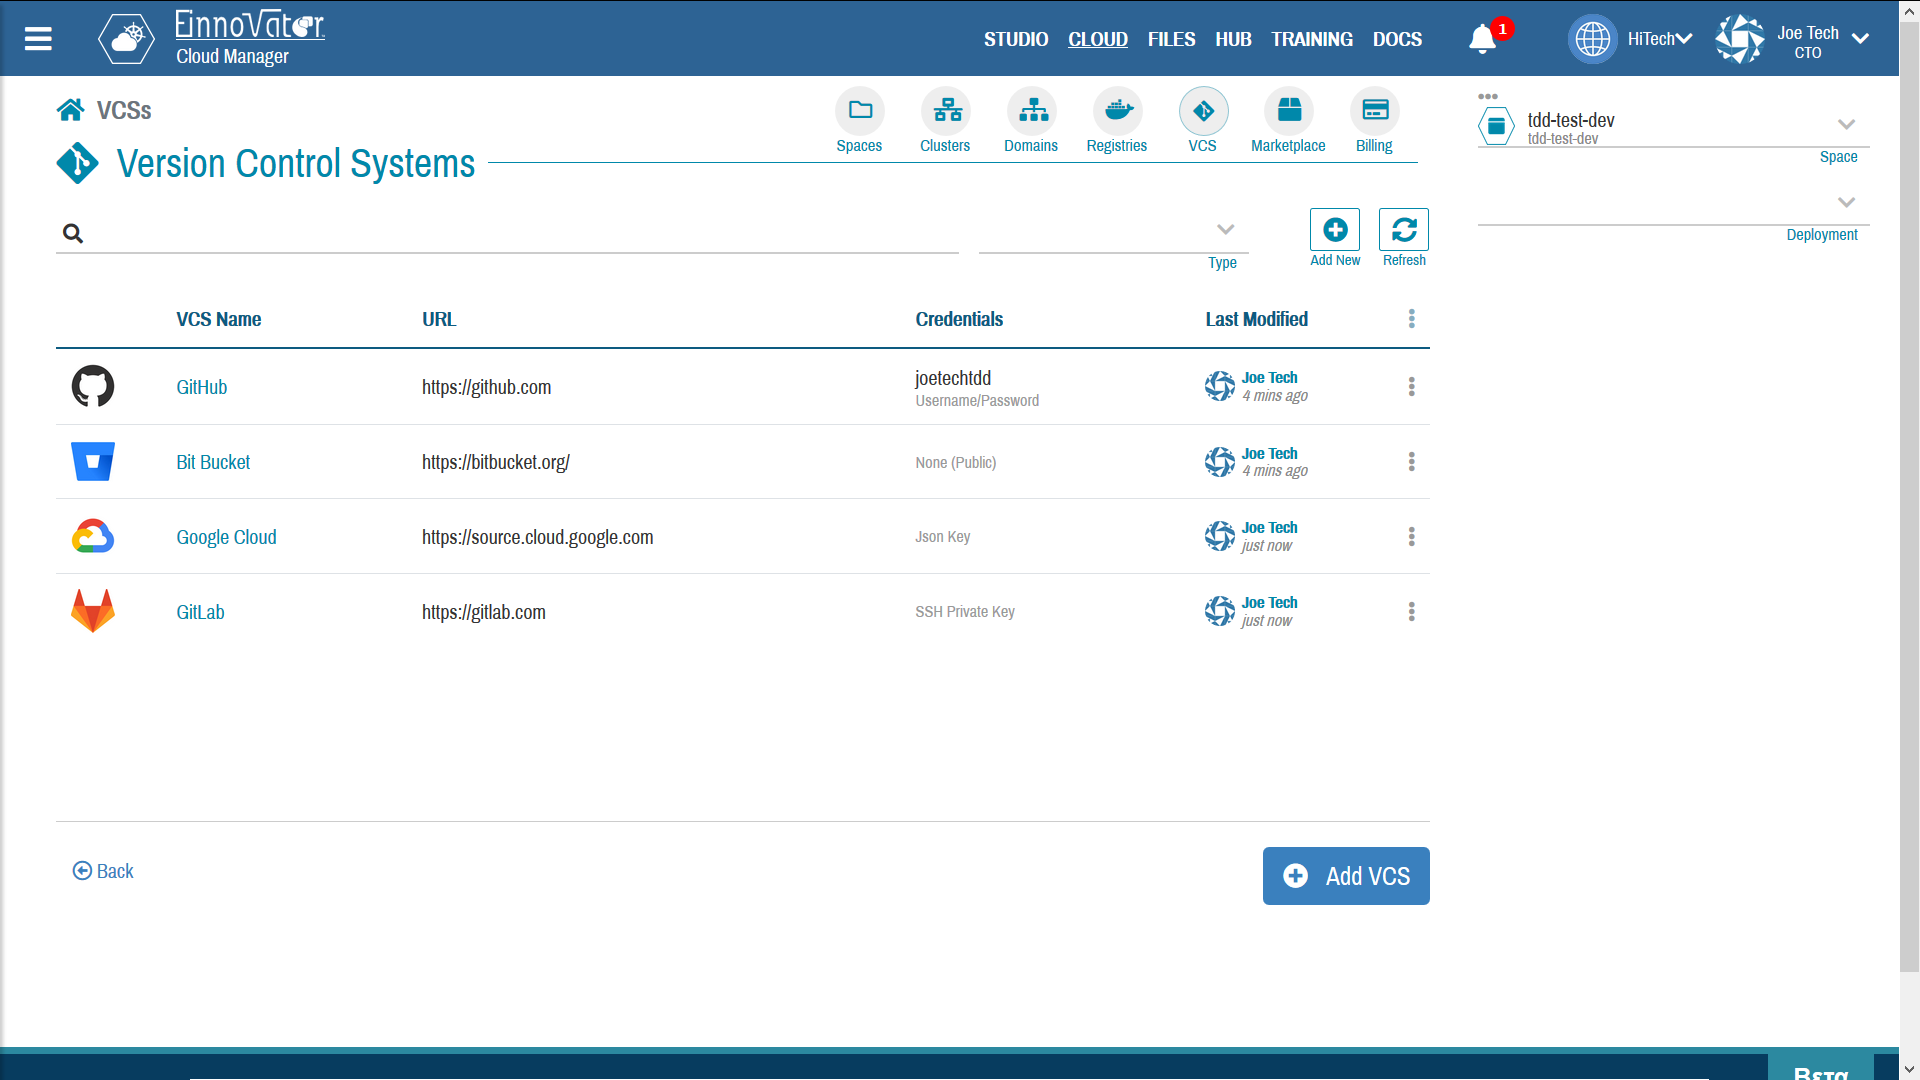Click the three-dot menu for Google Cloud
1920x1080 pixels.
tap(1410, 537)
